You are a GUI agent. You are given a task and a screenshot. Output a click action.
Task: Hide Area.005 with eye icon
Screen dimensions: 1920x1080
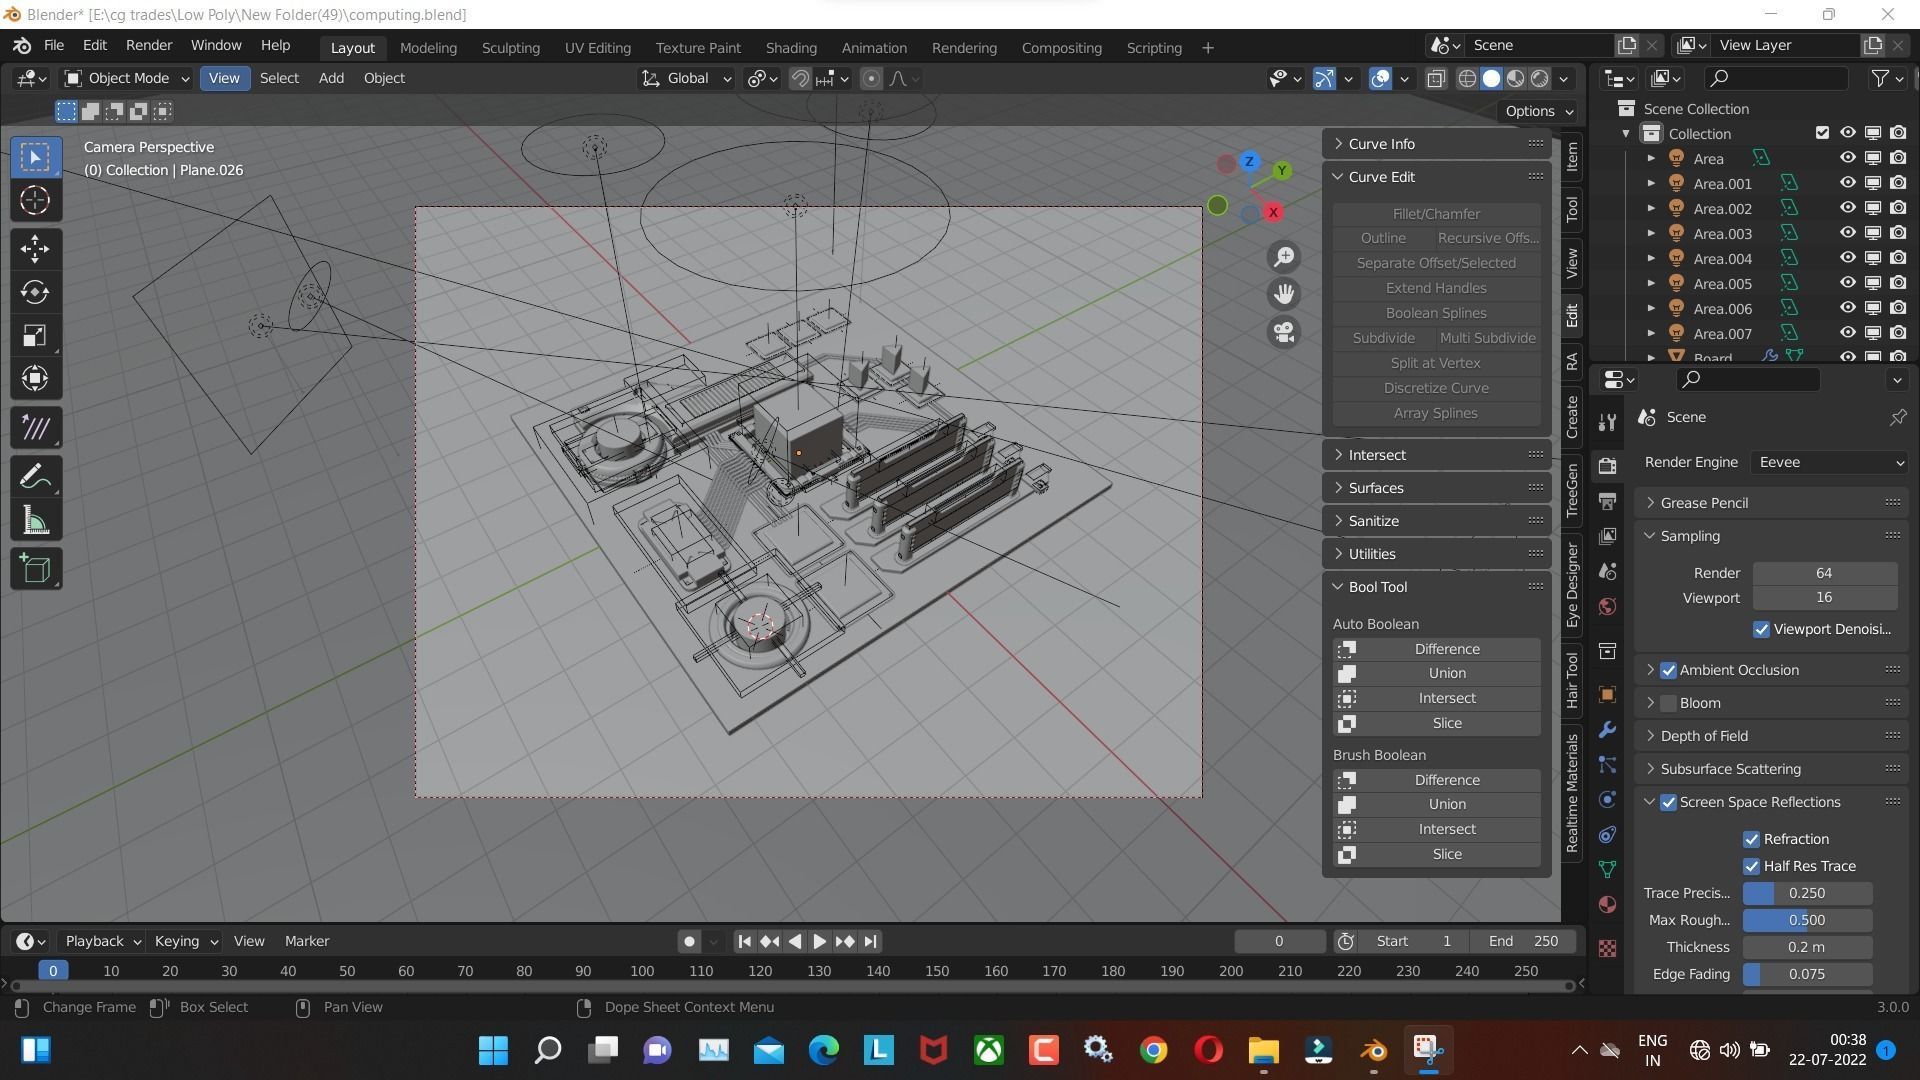pos(1847,283)
